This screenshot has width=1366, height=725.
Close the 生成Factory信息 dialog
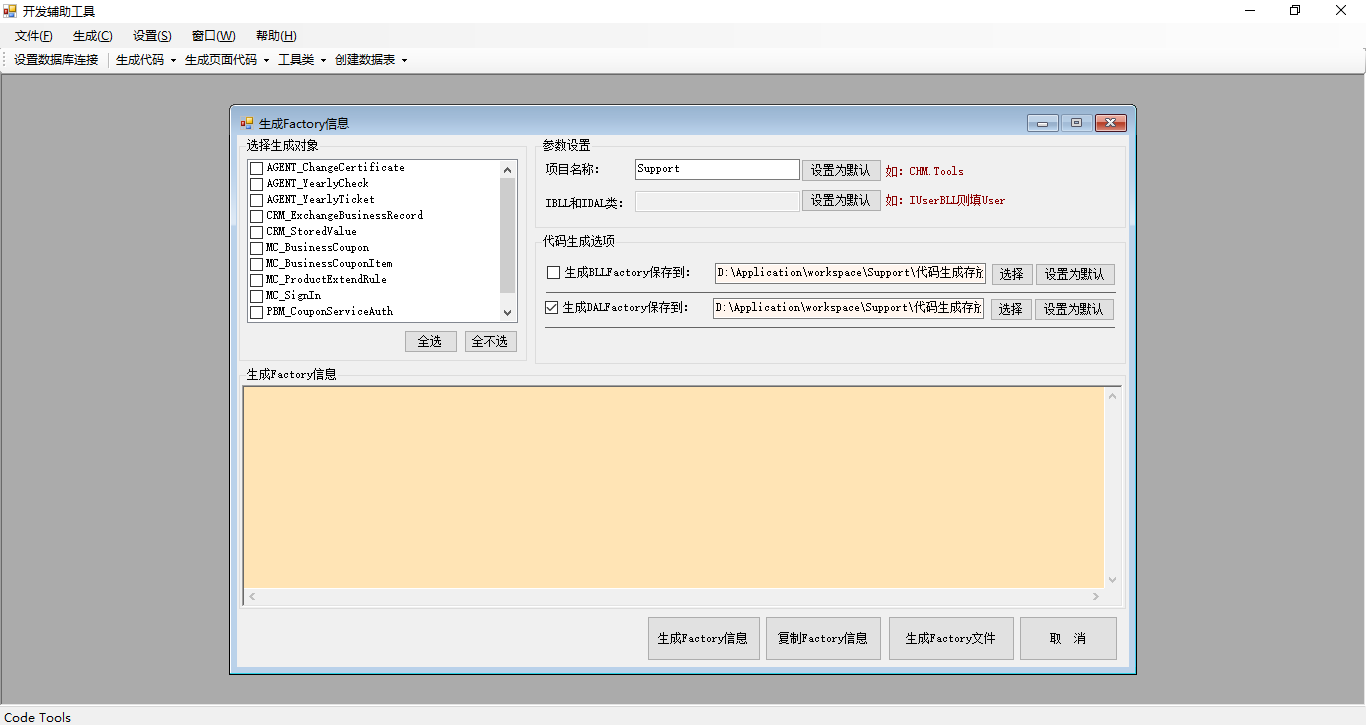click(1111, 123)
